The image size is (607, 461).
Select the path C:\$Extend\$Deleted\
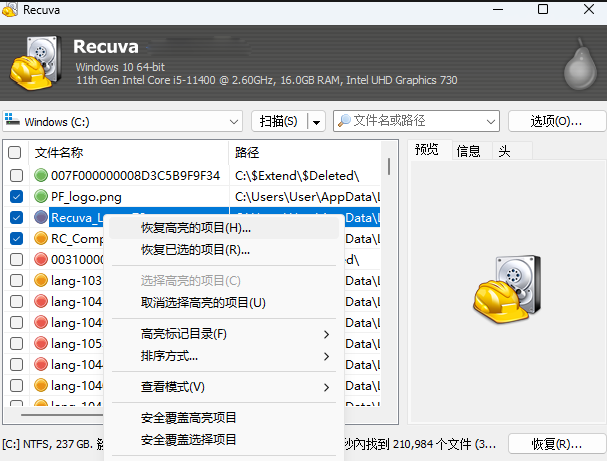(297, 176)
